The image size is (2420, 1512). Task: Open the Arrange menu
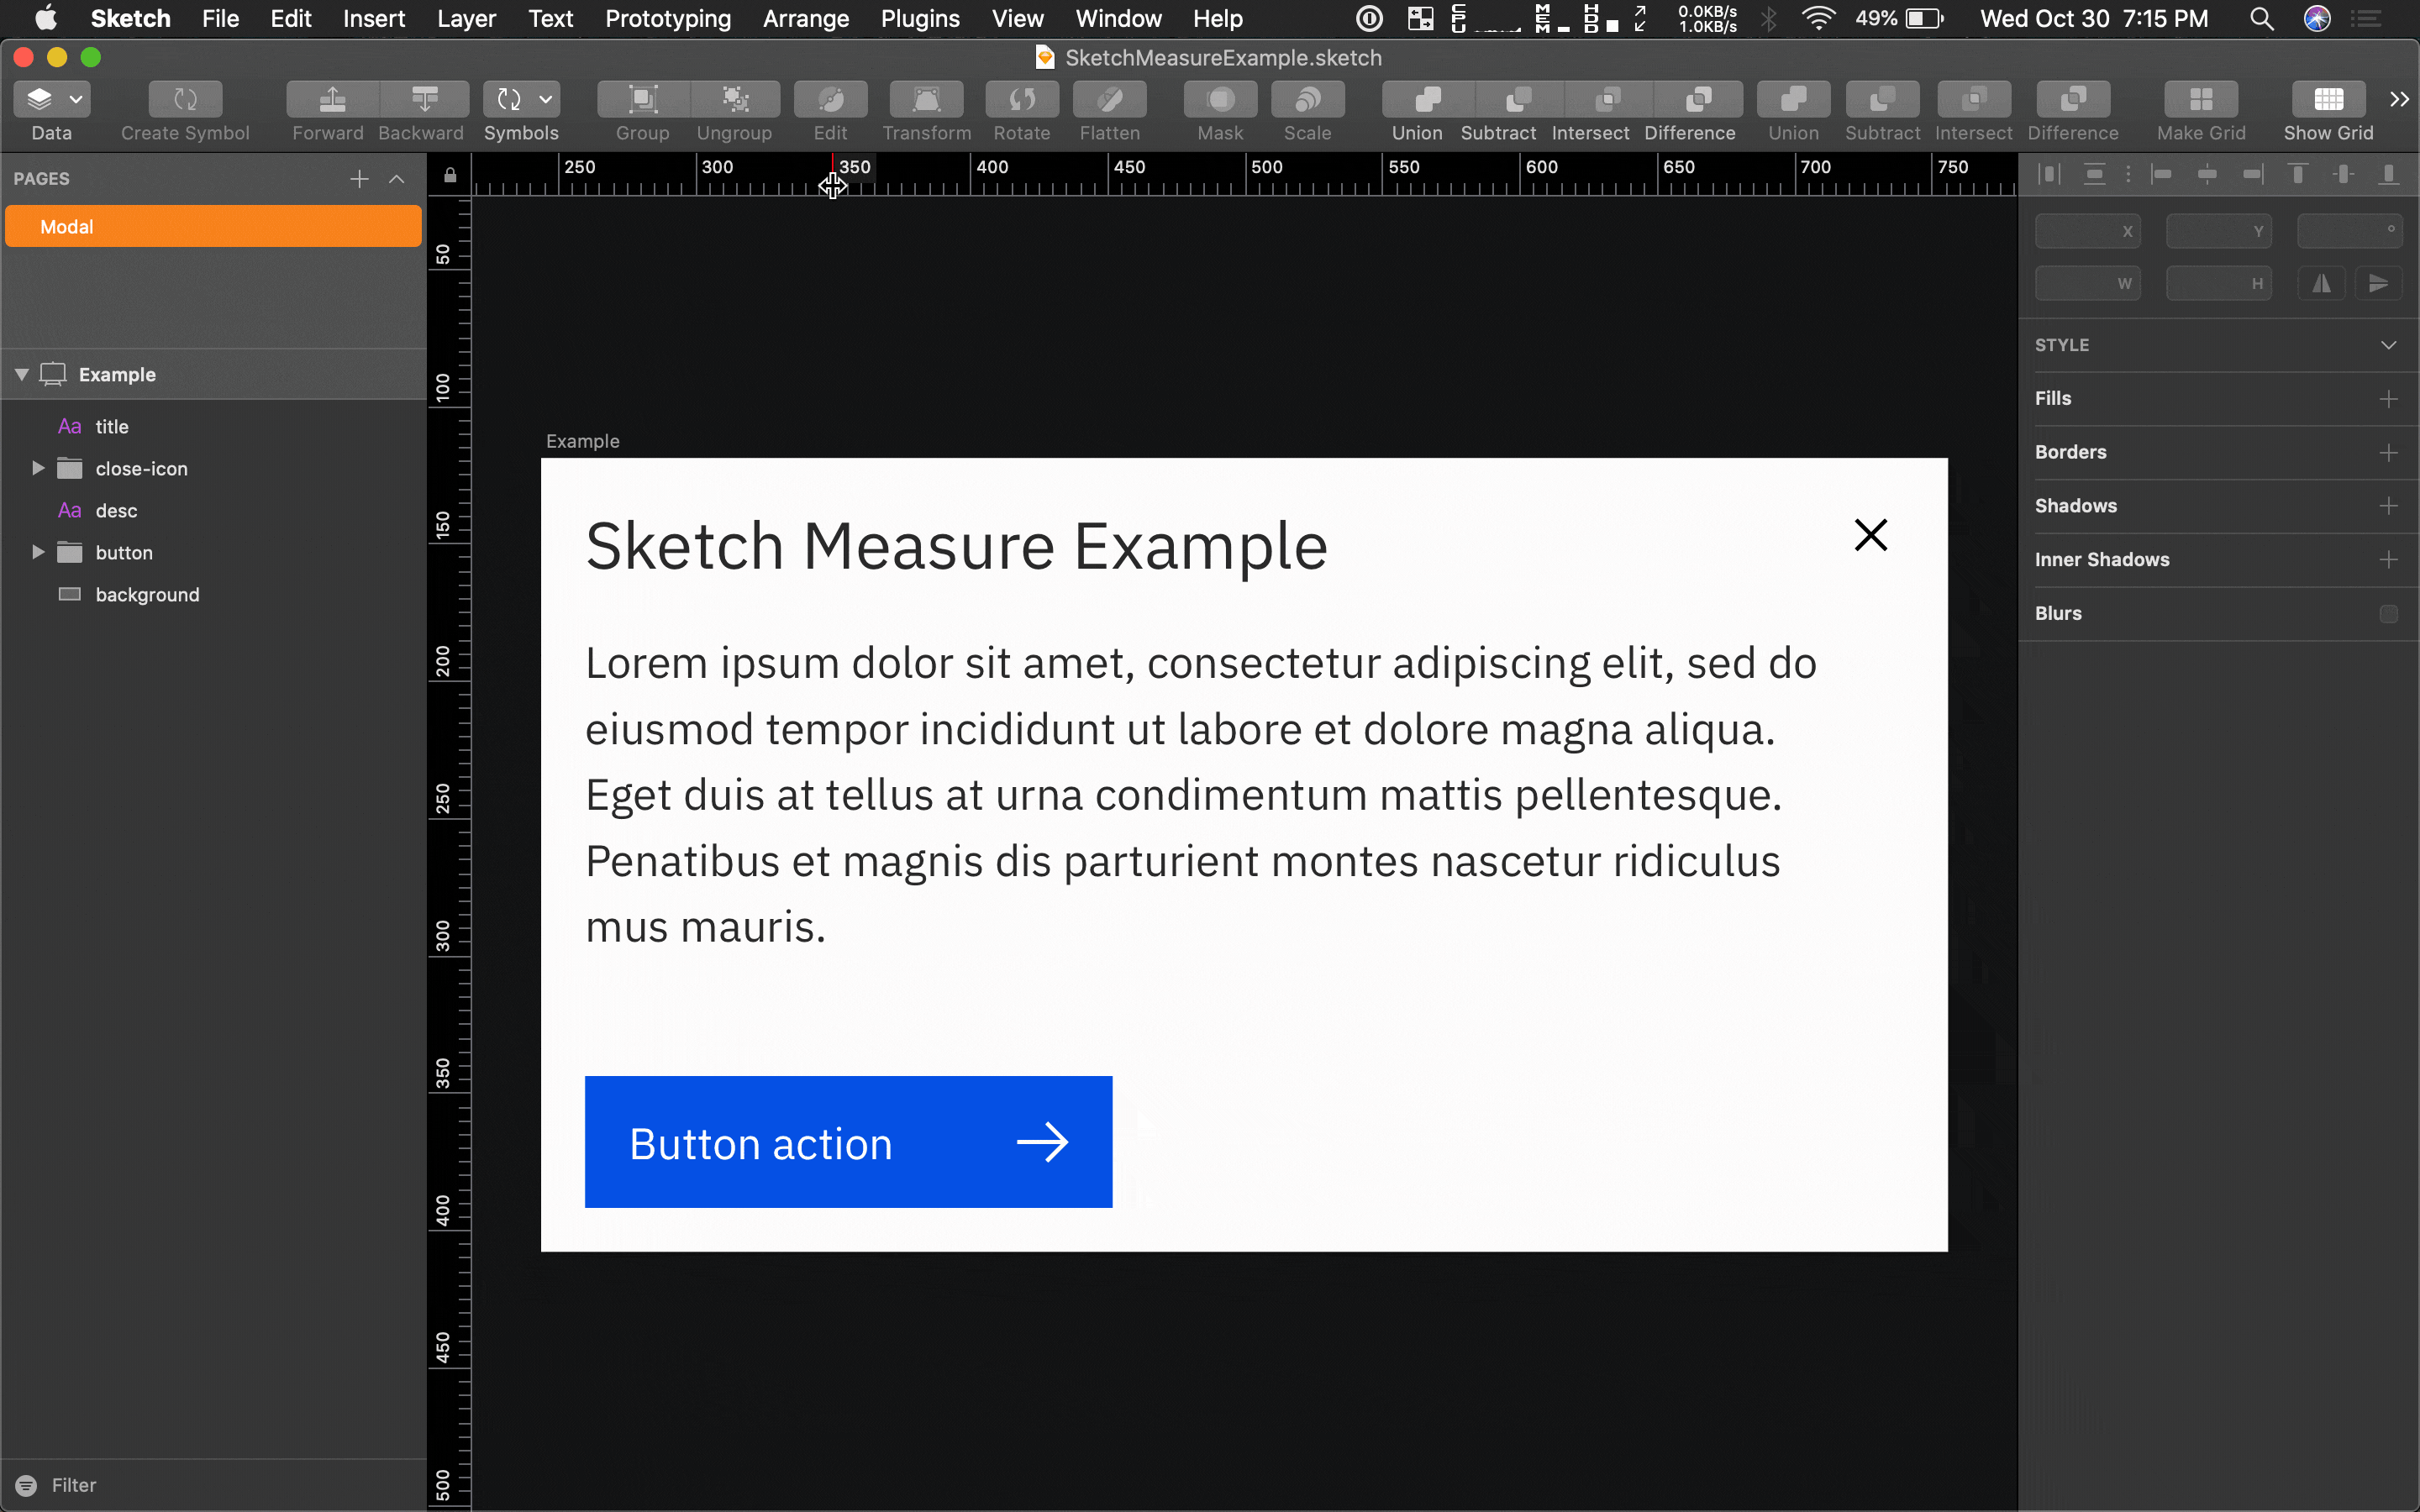pos(806,18)
